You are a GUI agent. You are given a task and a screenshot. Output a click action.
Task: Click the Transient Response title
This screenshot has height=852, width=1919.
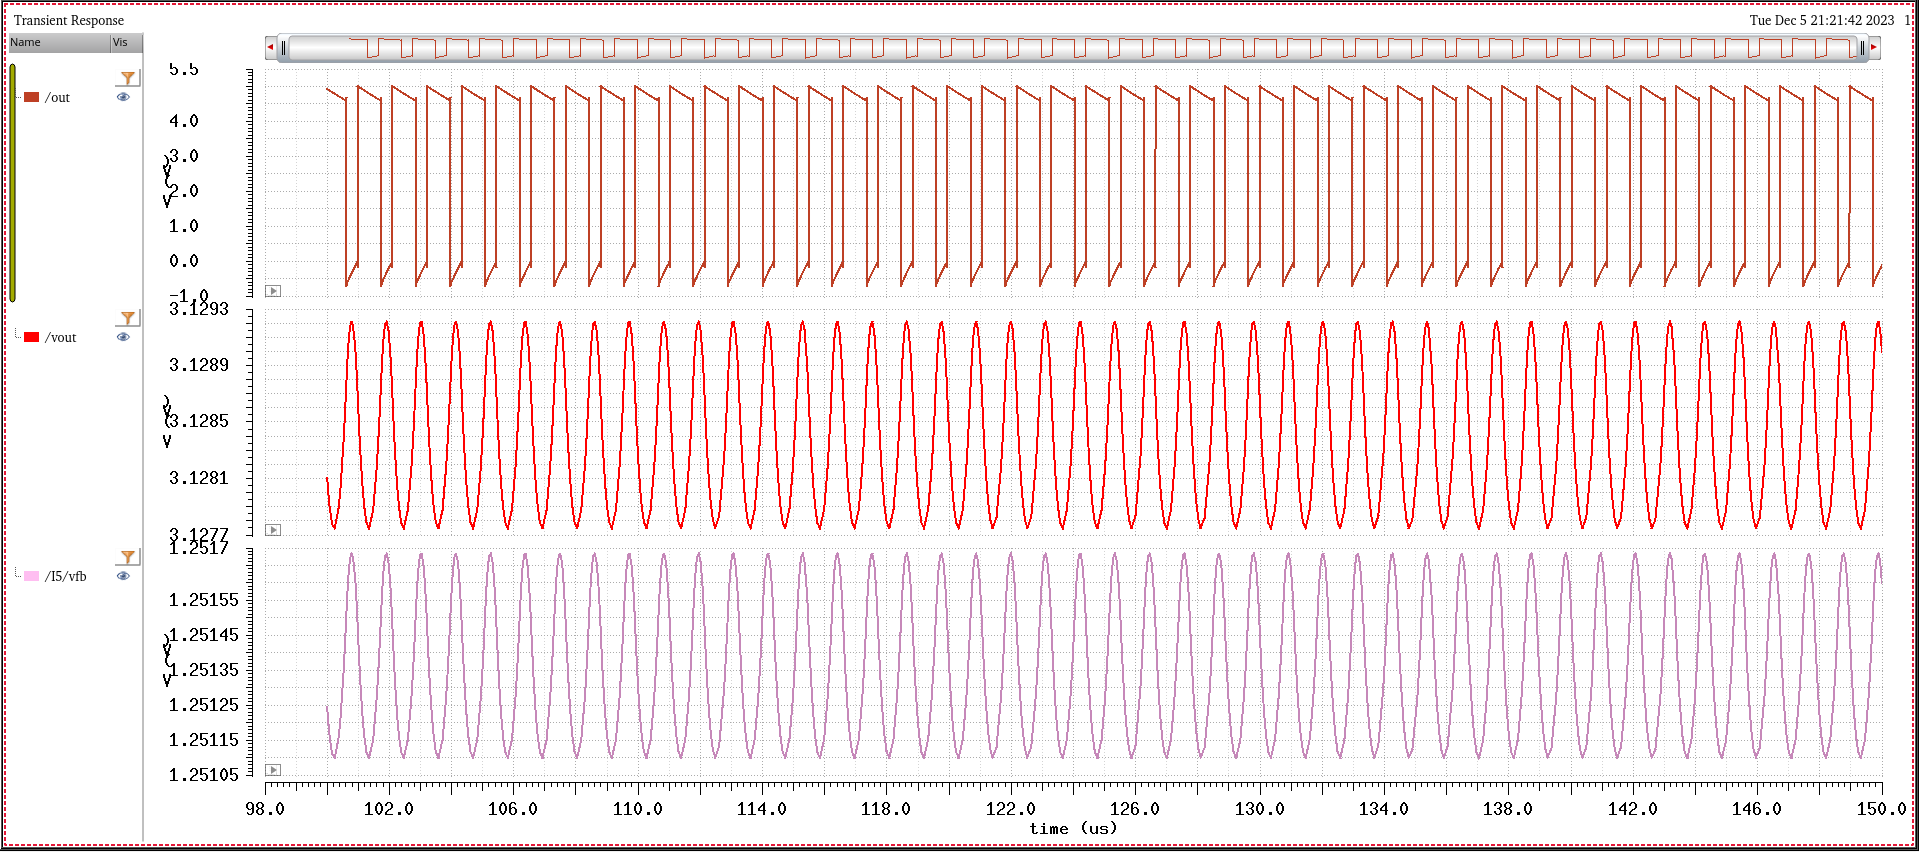point(69,20)
